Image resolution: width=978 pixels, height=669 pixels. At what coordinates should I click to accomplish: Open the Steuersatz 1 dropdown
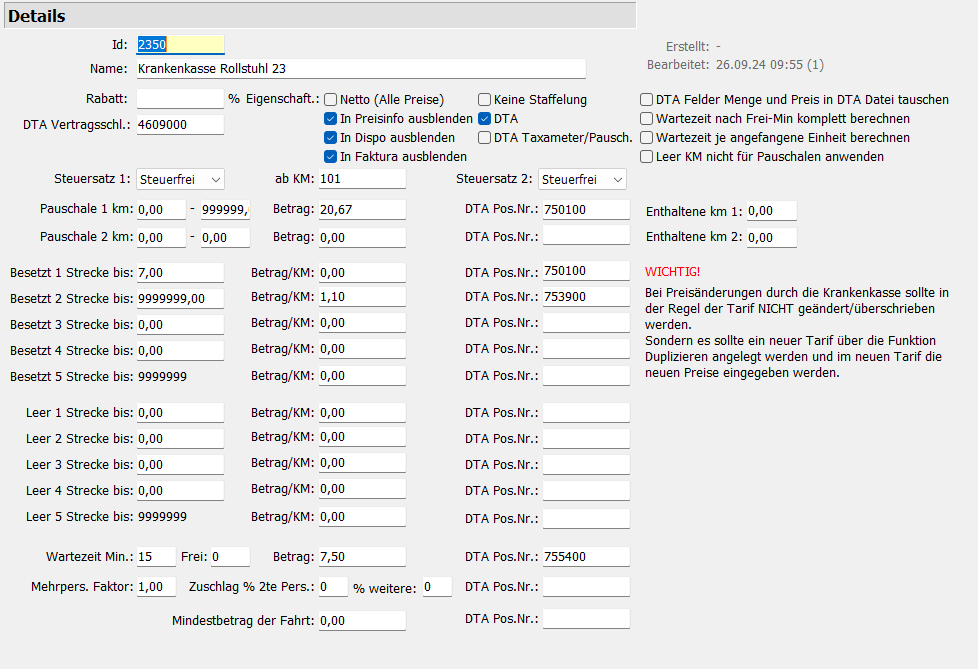tap(180, 179)
